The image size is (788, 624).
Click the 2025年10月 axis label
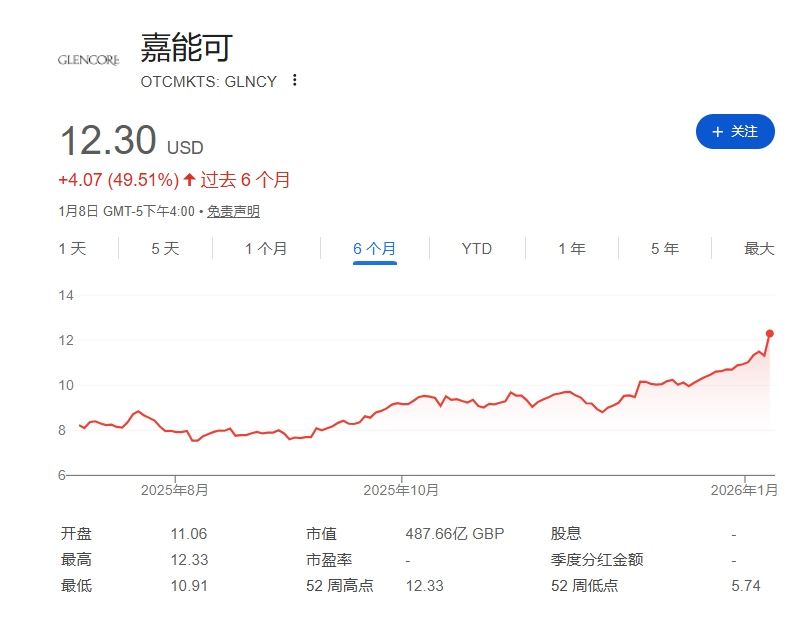401,490
